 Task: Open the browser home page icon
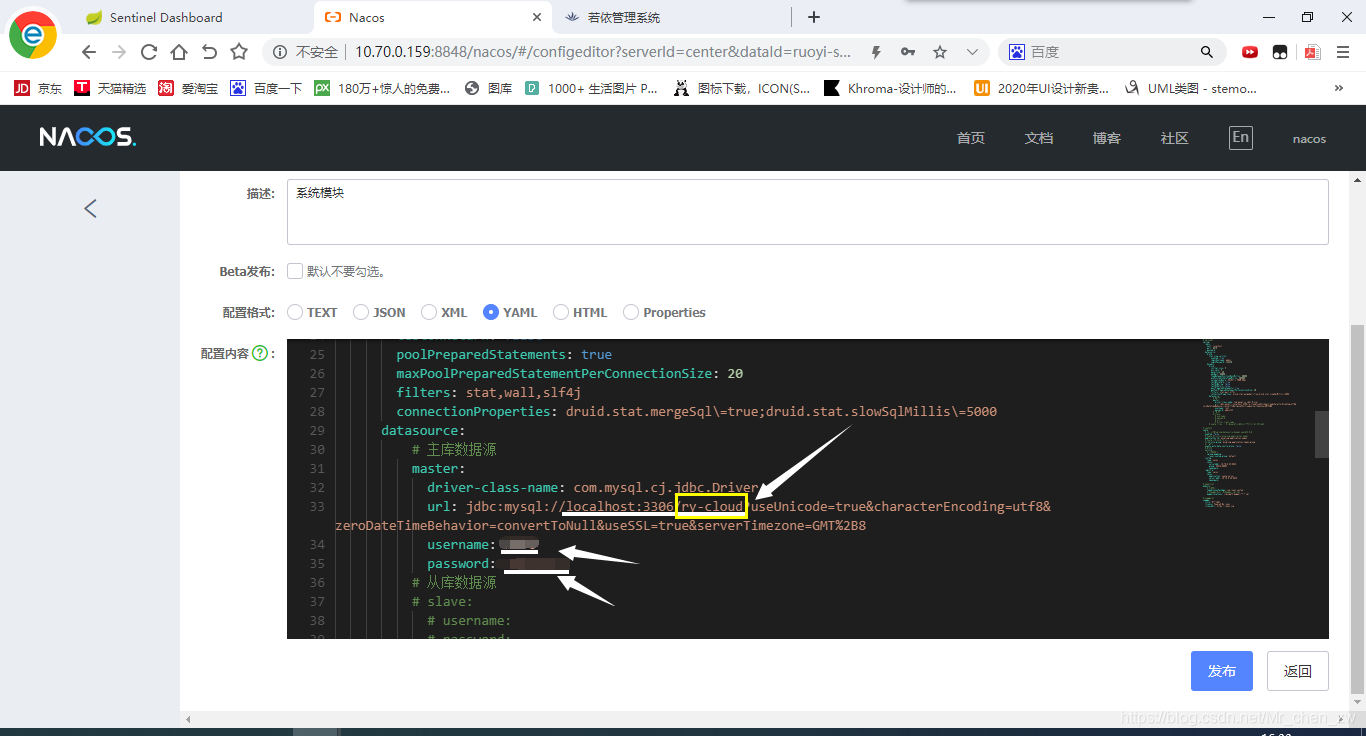(179, 52)
